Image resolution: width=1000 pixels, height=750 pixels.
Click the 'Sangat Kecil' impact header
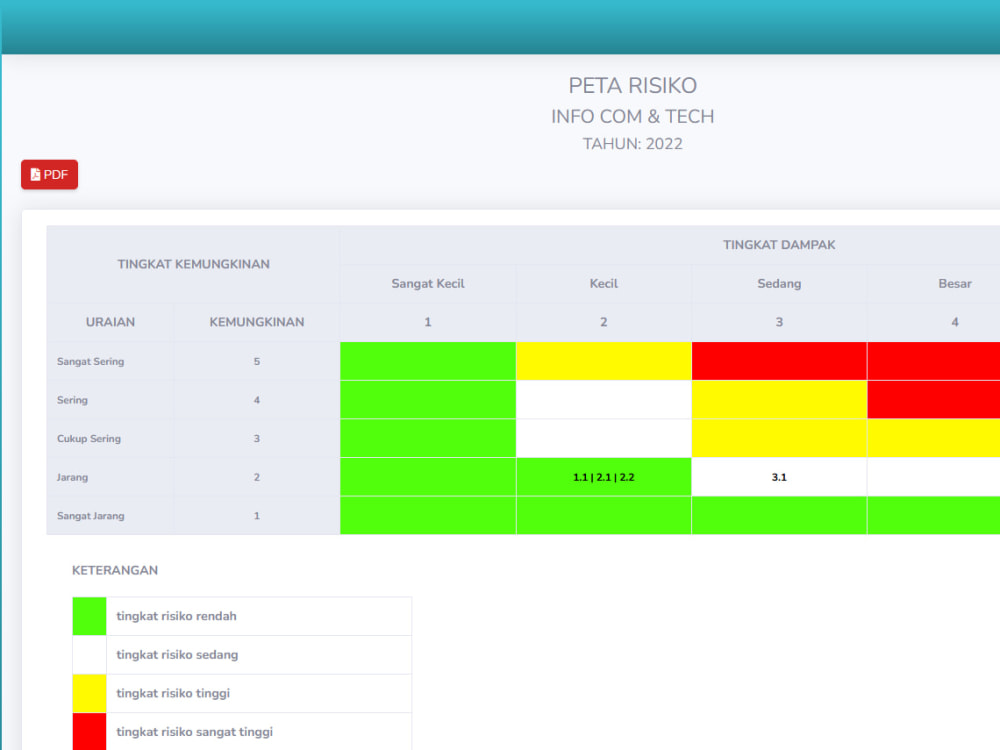pyautogui.click(x=428, y=284)
